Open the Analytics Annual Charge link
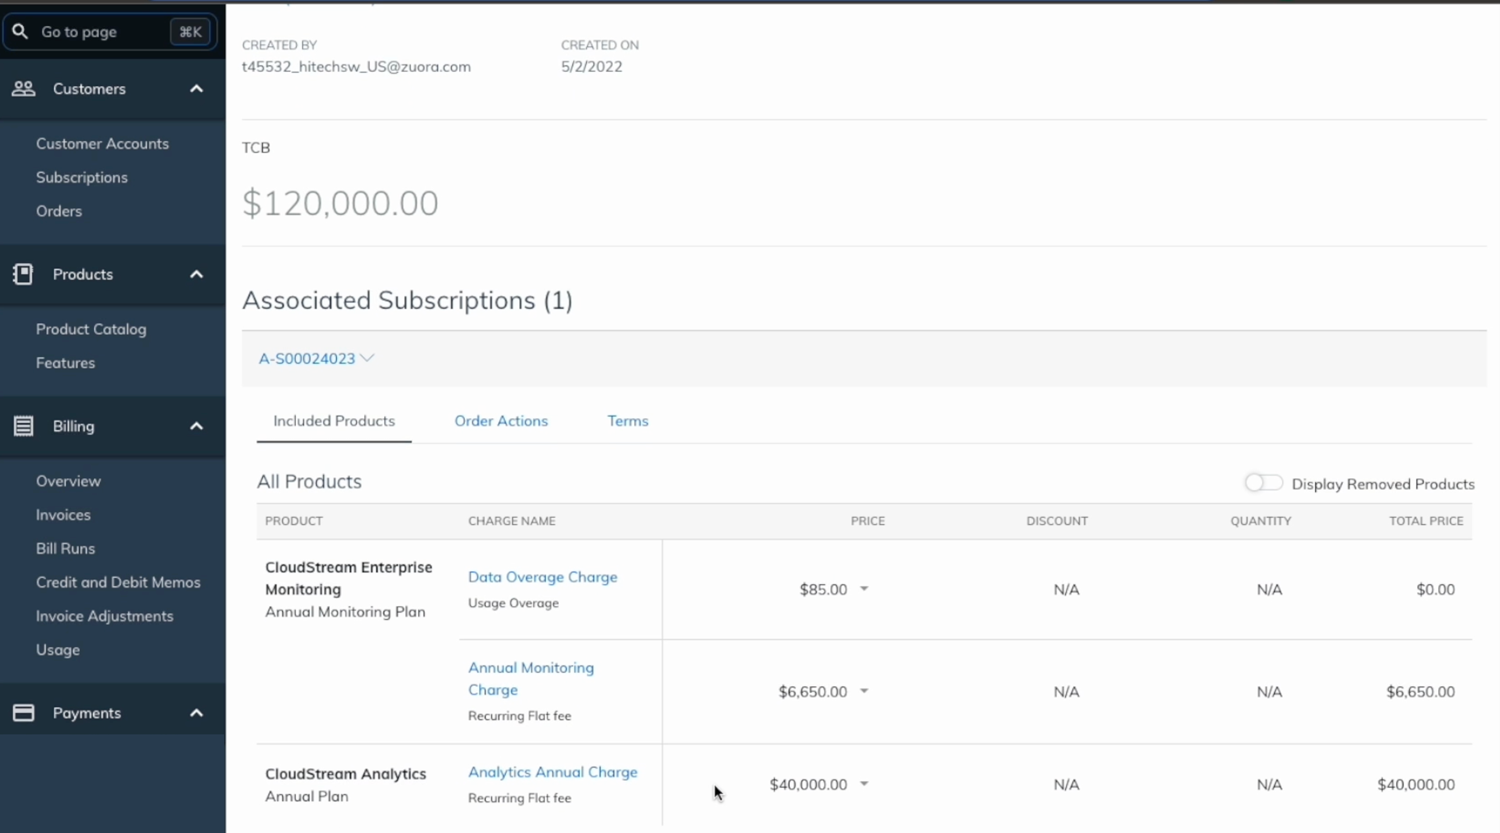The image size is (1500, 833). 553,772
